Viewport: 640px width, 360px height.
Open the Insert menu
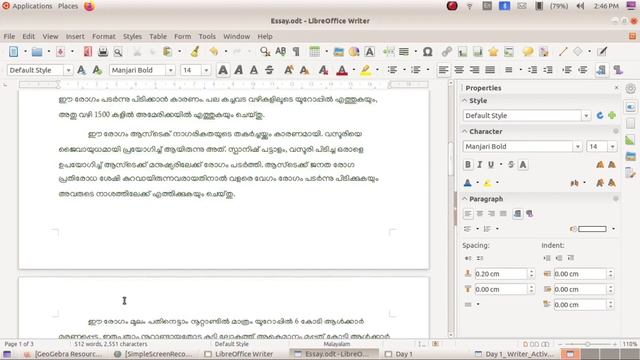(75, 36)
